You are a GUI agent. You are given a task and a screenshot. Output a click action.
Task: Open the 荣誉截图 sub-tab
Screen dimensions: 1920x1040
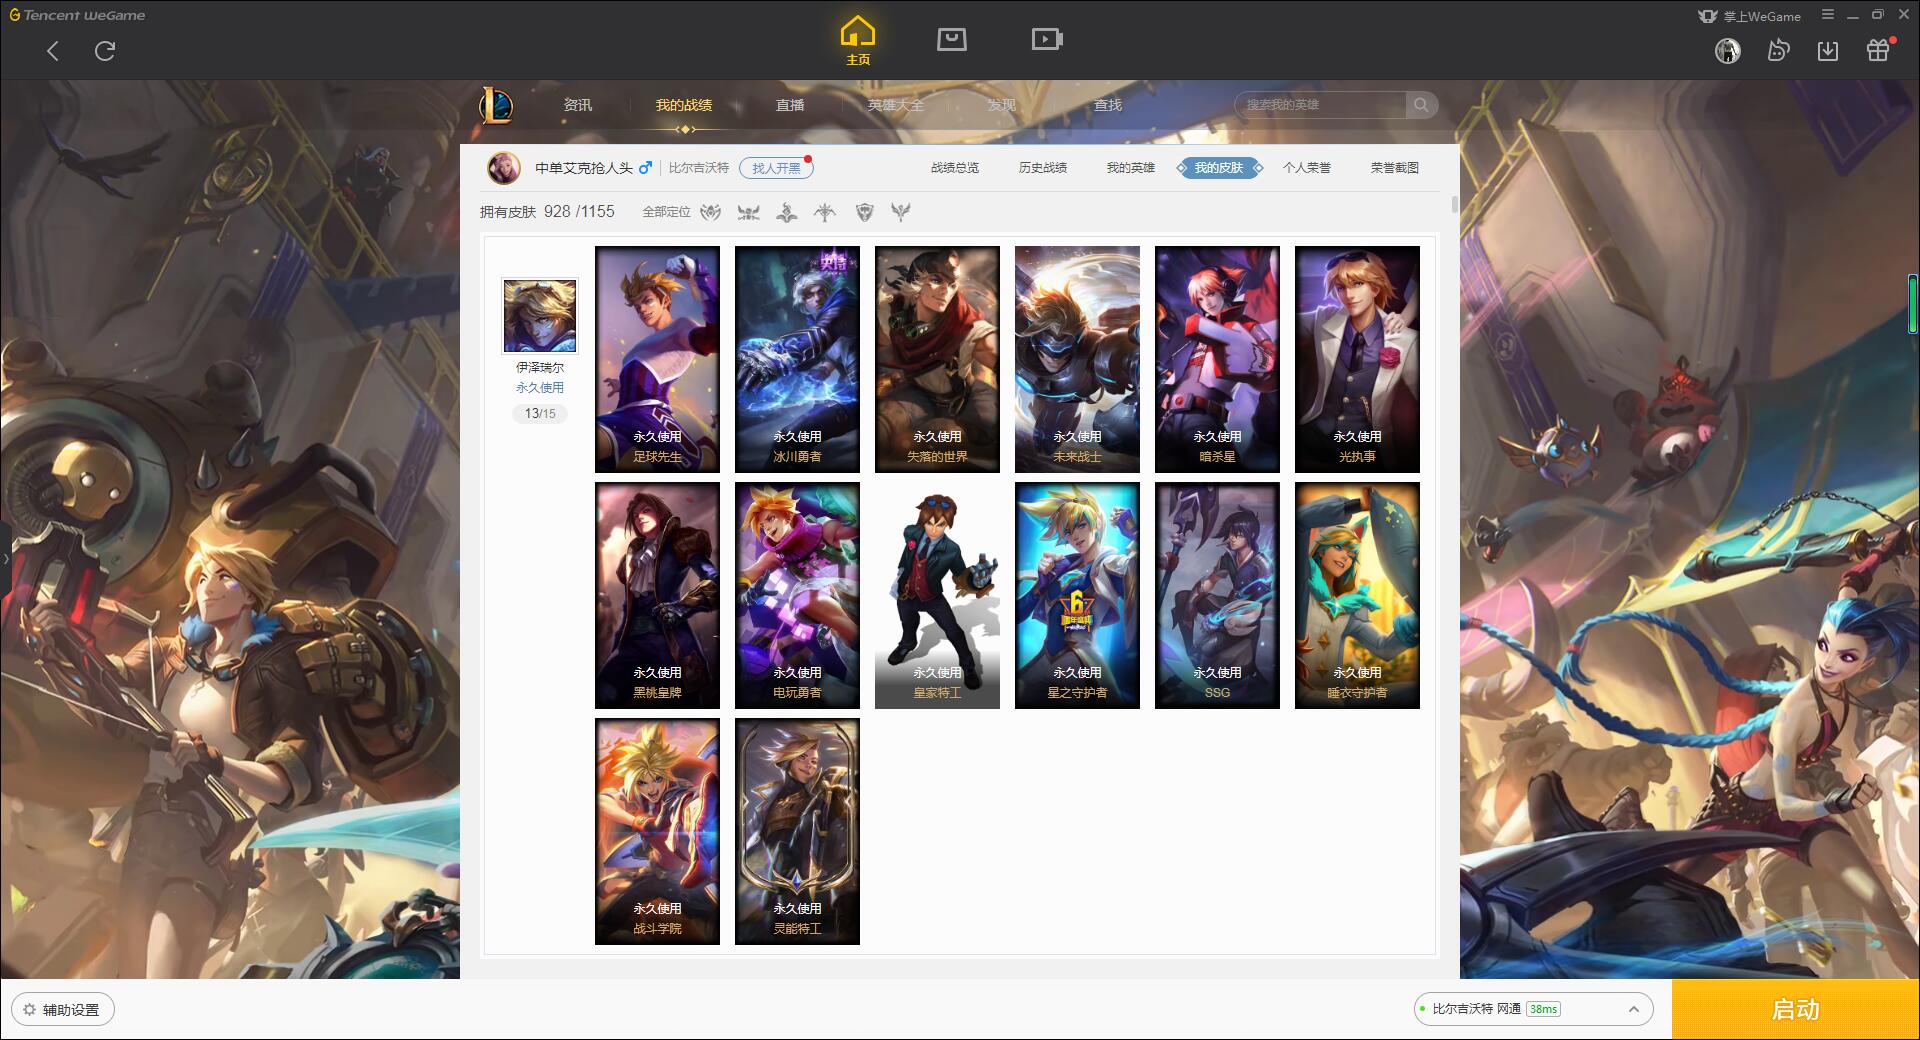tap(1395, 168)
